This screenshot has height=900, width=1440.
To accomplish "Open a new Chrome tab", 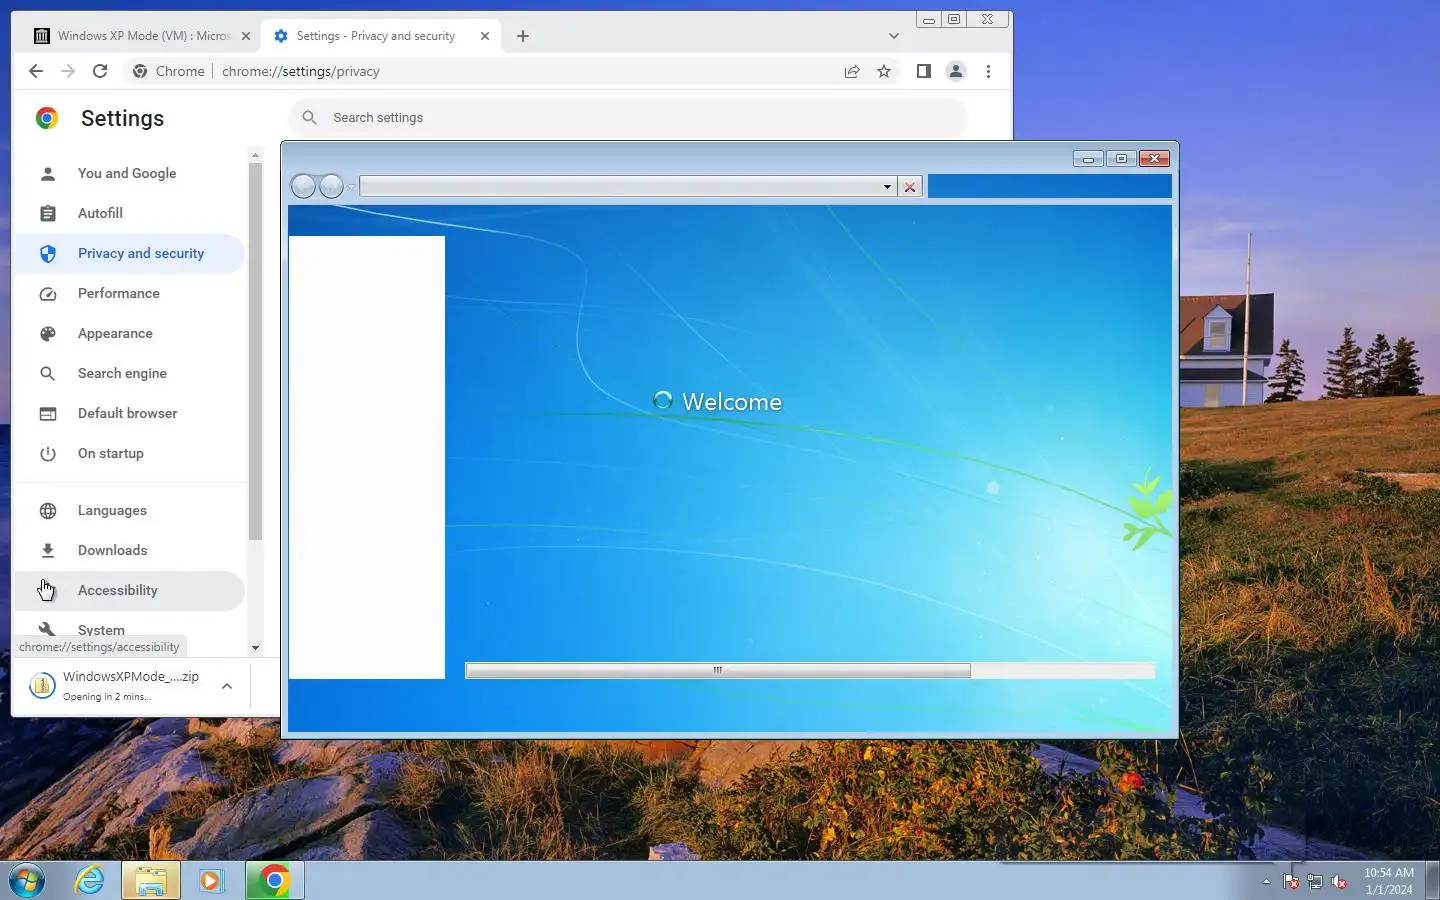I will coord(523,36).
